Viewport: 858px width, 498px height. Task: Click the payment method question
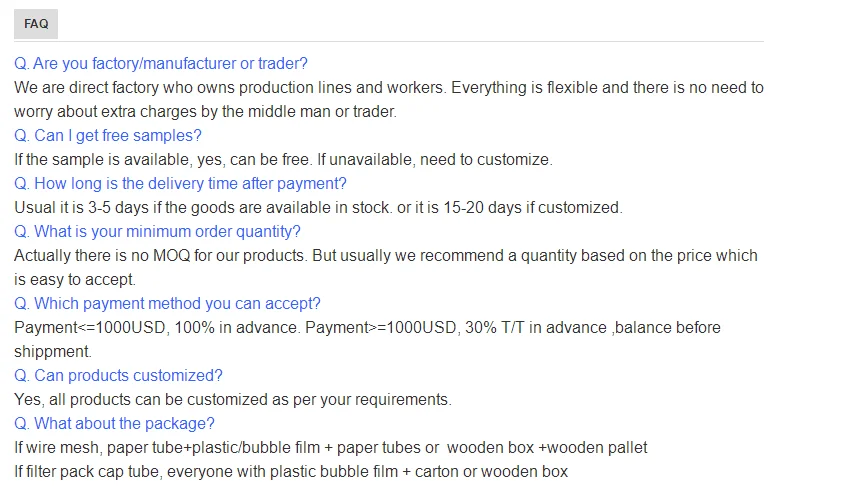click(x=167, y=304)
